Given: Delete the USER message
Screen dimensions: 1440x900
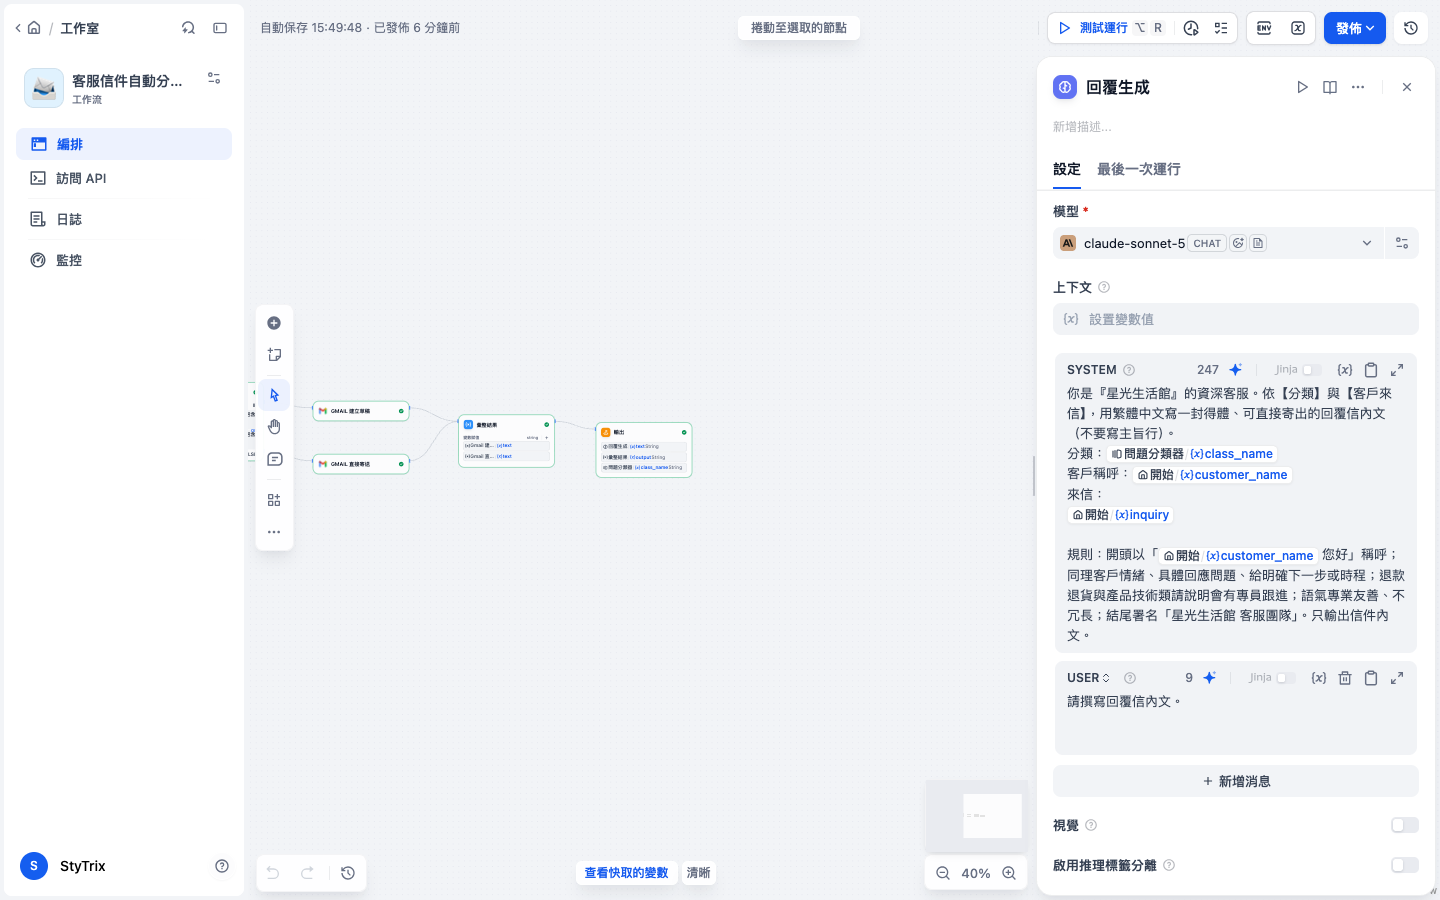Looking at the screenshot, I should (x=1345, y=678).
